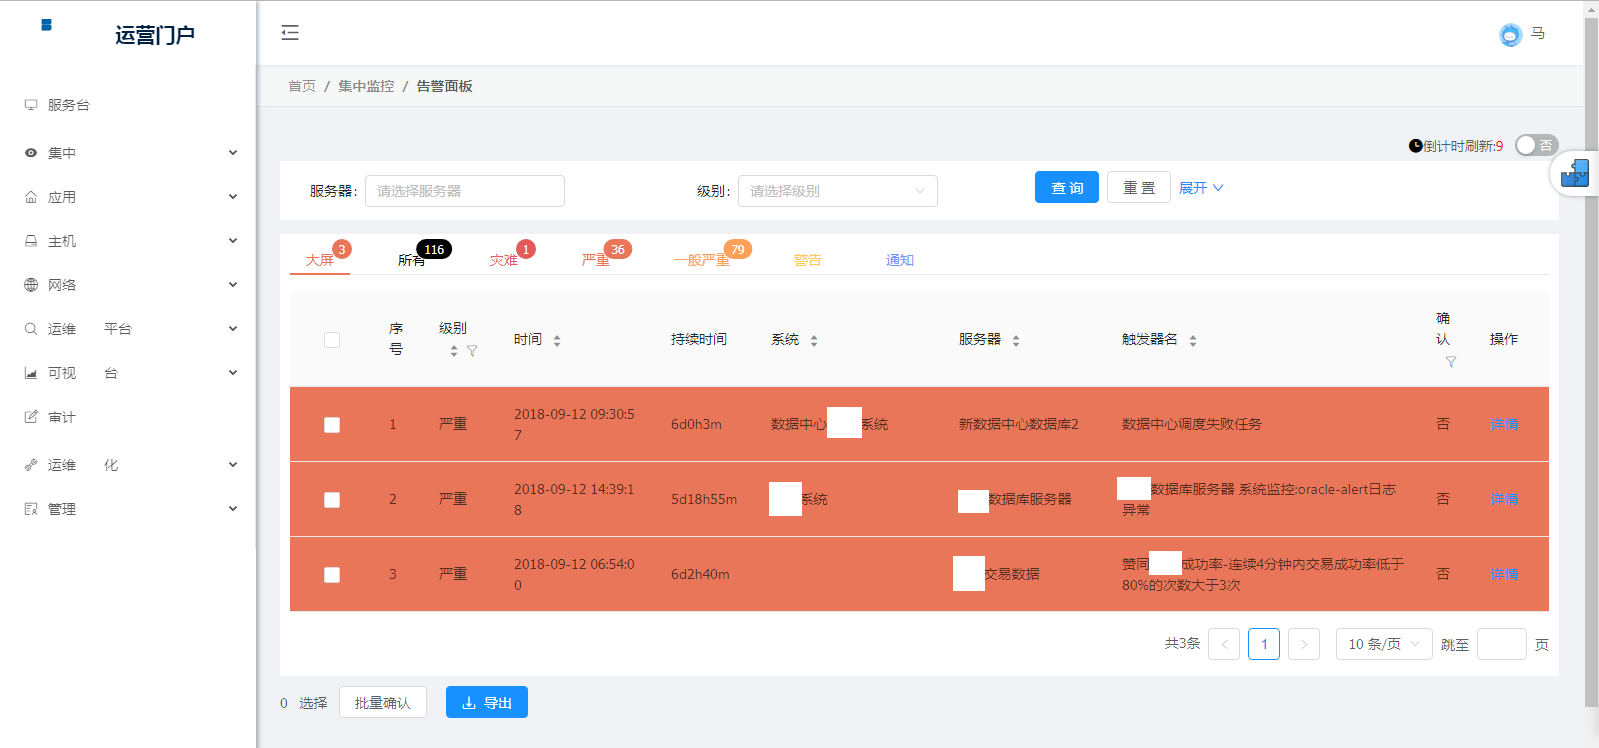Check the checkbox for row 3
Screen dimensions: 1599x748
point(332,575)
